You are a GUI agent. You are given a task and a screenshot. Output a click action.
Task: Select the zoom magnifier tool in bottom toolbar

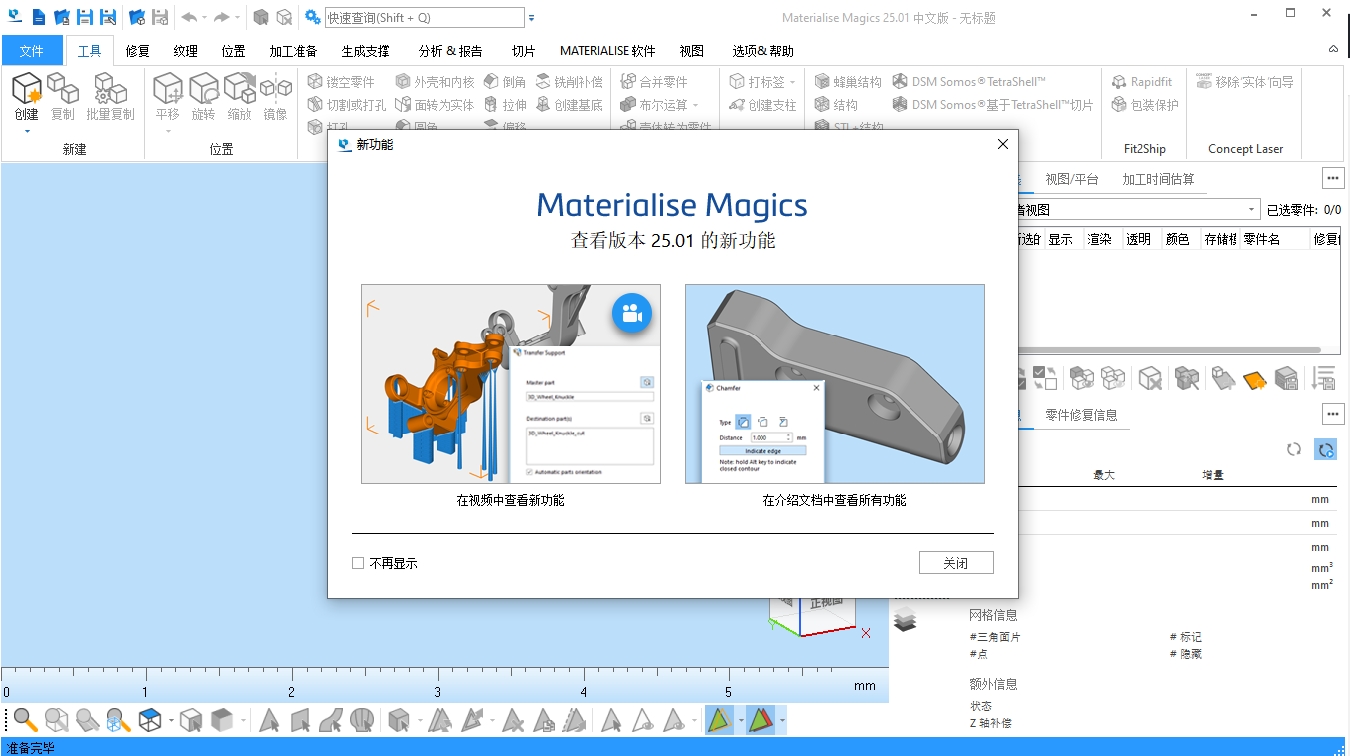pos(22,720)
